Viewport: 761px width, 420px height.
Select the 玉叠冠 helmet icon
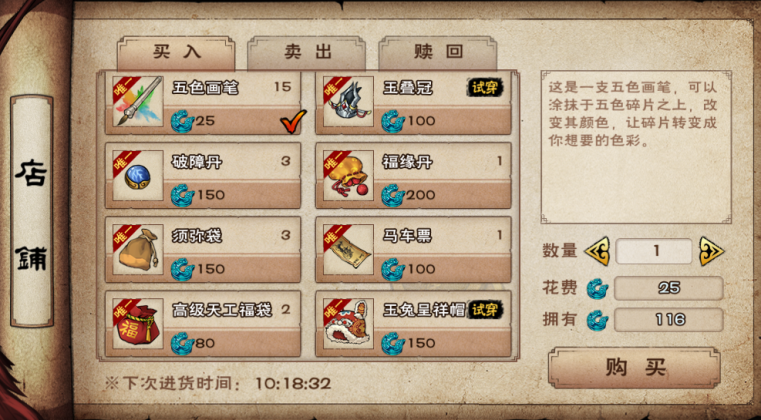click(348, 101)
